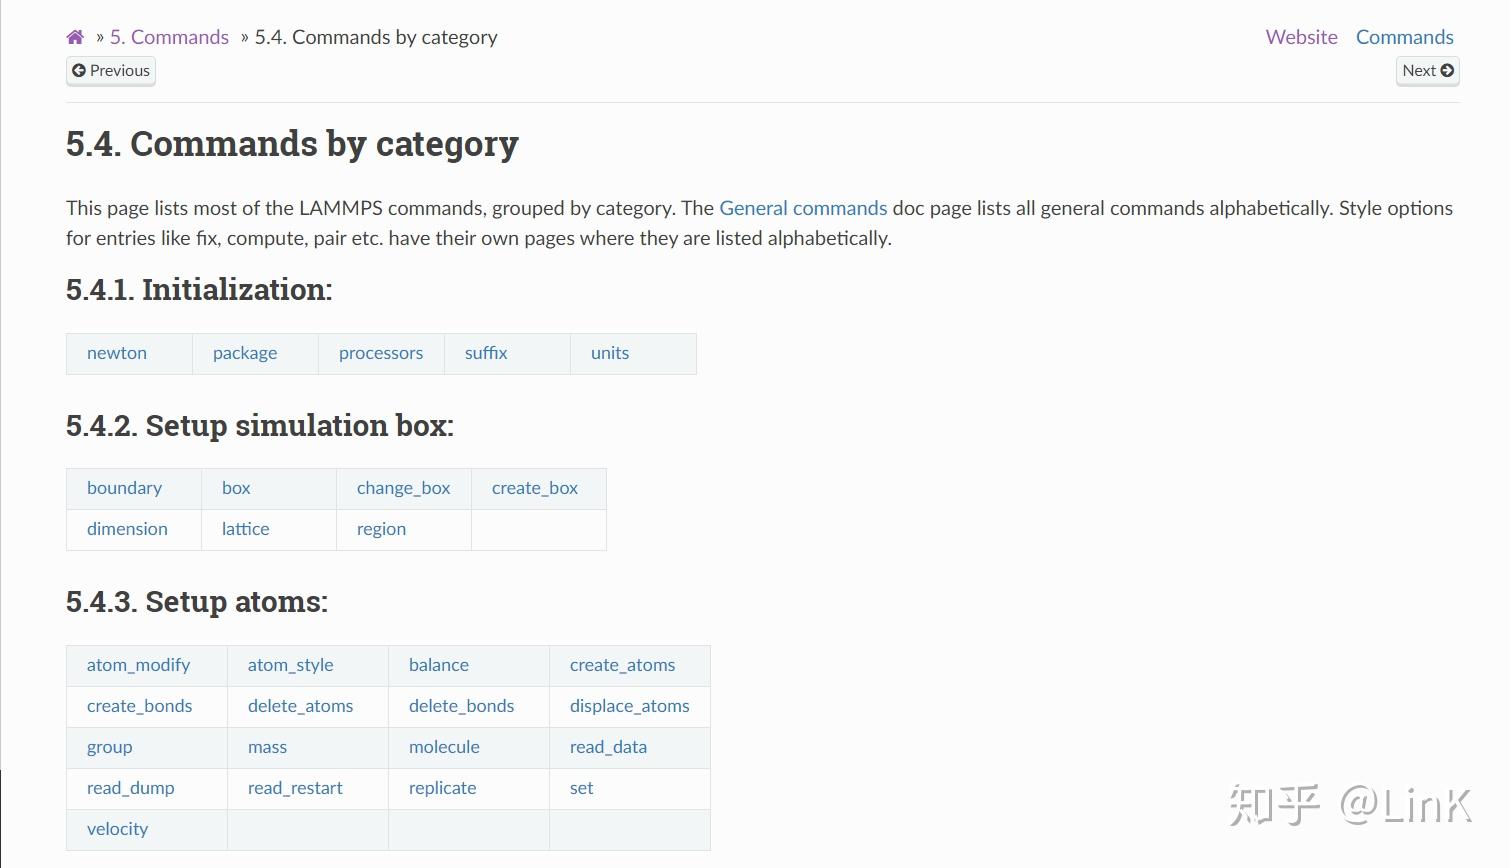This screenshot has height=868, width=1510.
Task: Select the units command link
Action: (x=610, y=353)
